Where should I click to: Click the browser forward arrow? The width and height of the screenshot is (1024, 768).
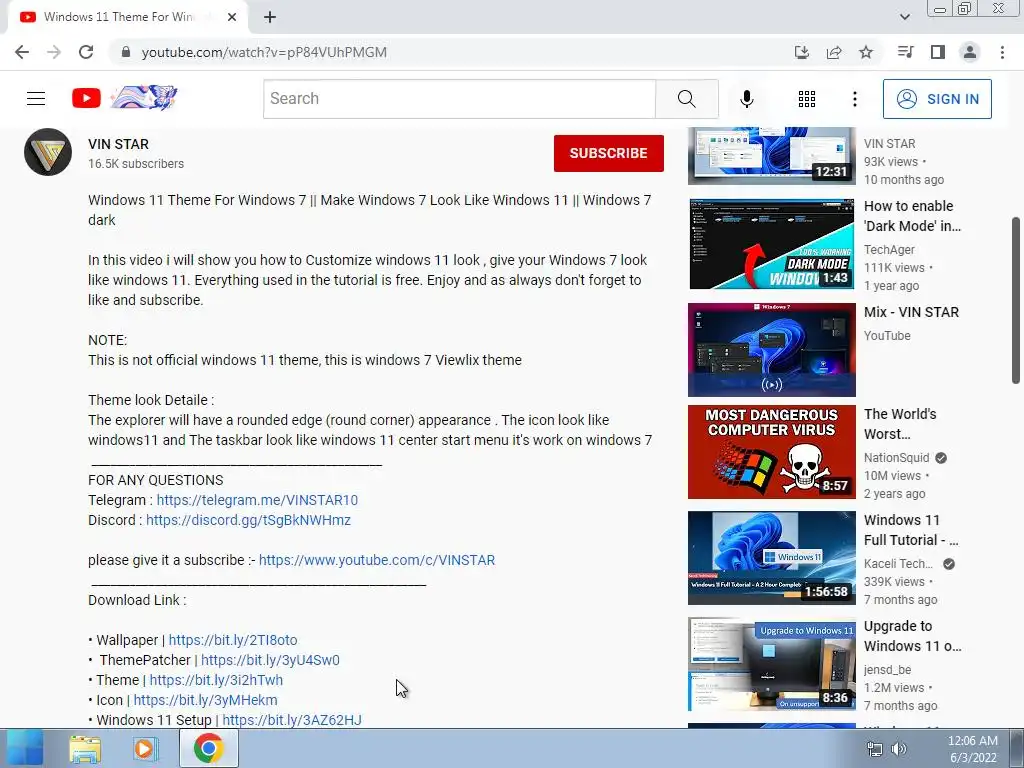click(54, 52)
